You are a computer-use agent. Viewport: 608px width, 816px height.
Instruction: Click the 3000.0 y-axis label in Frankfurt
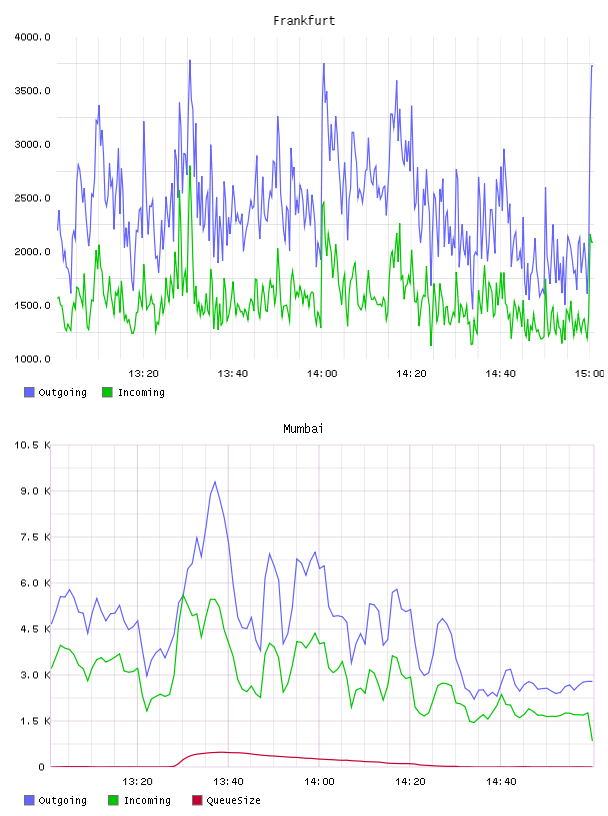pos(32,144)
